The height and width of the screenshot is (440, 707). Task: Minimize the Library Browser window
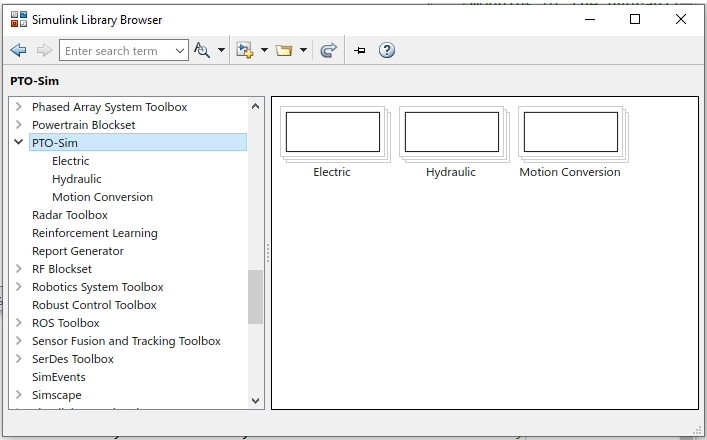tap(590, 19)
